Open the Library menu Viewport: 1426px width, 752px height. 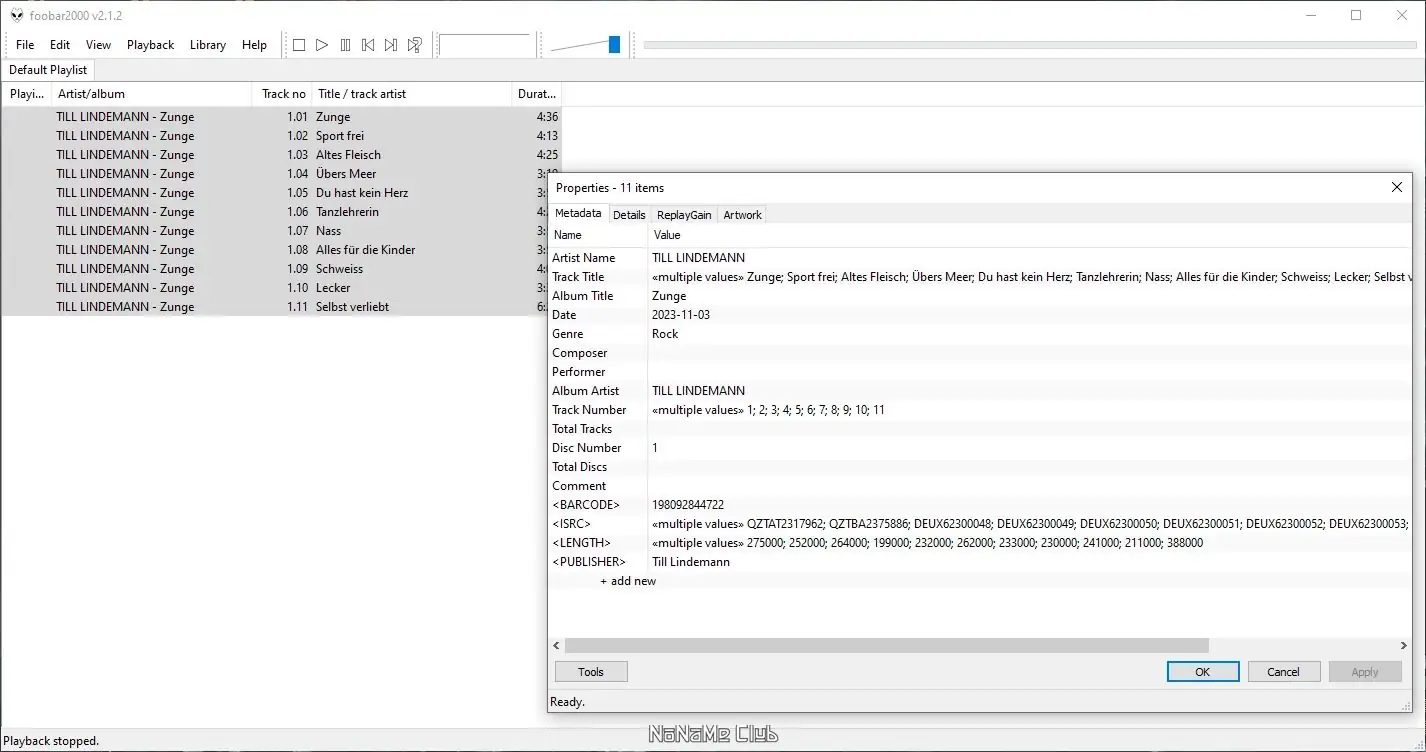coord(208,45)
